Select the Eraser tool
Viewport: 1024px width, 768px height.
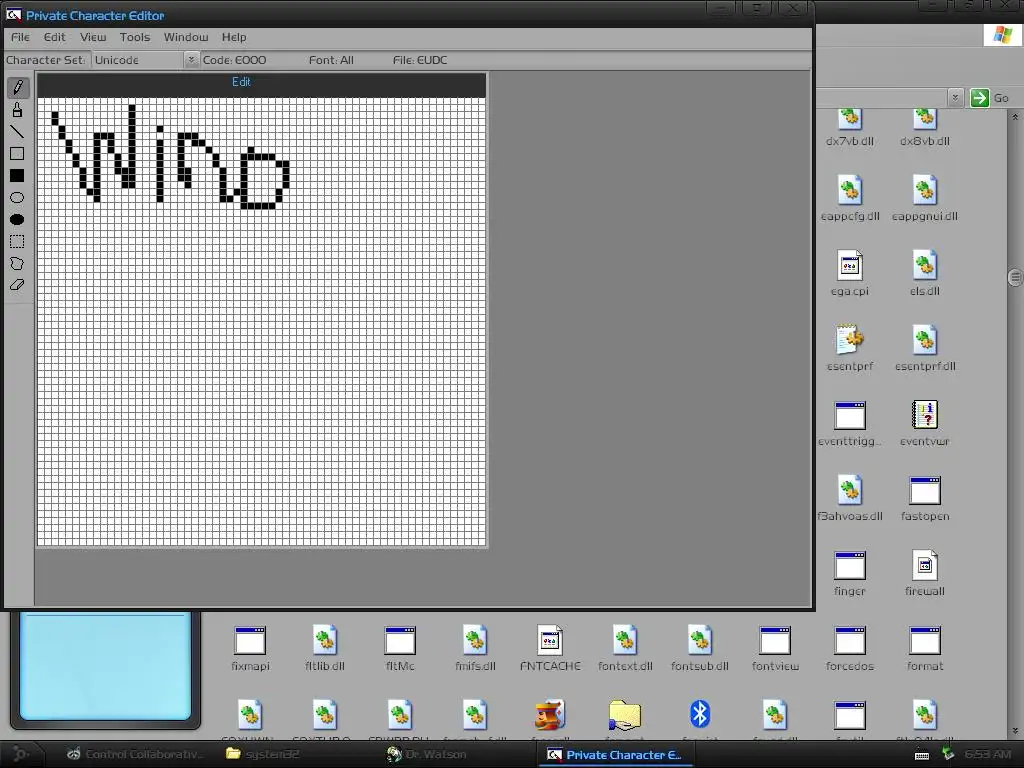point(18,285)
